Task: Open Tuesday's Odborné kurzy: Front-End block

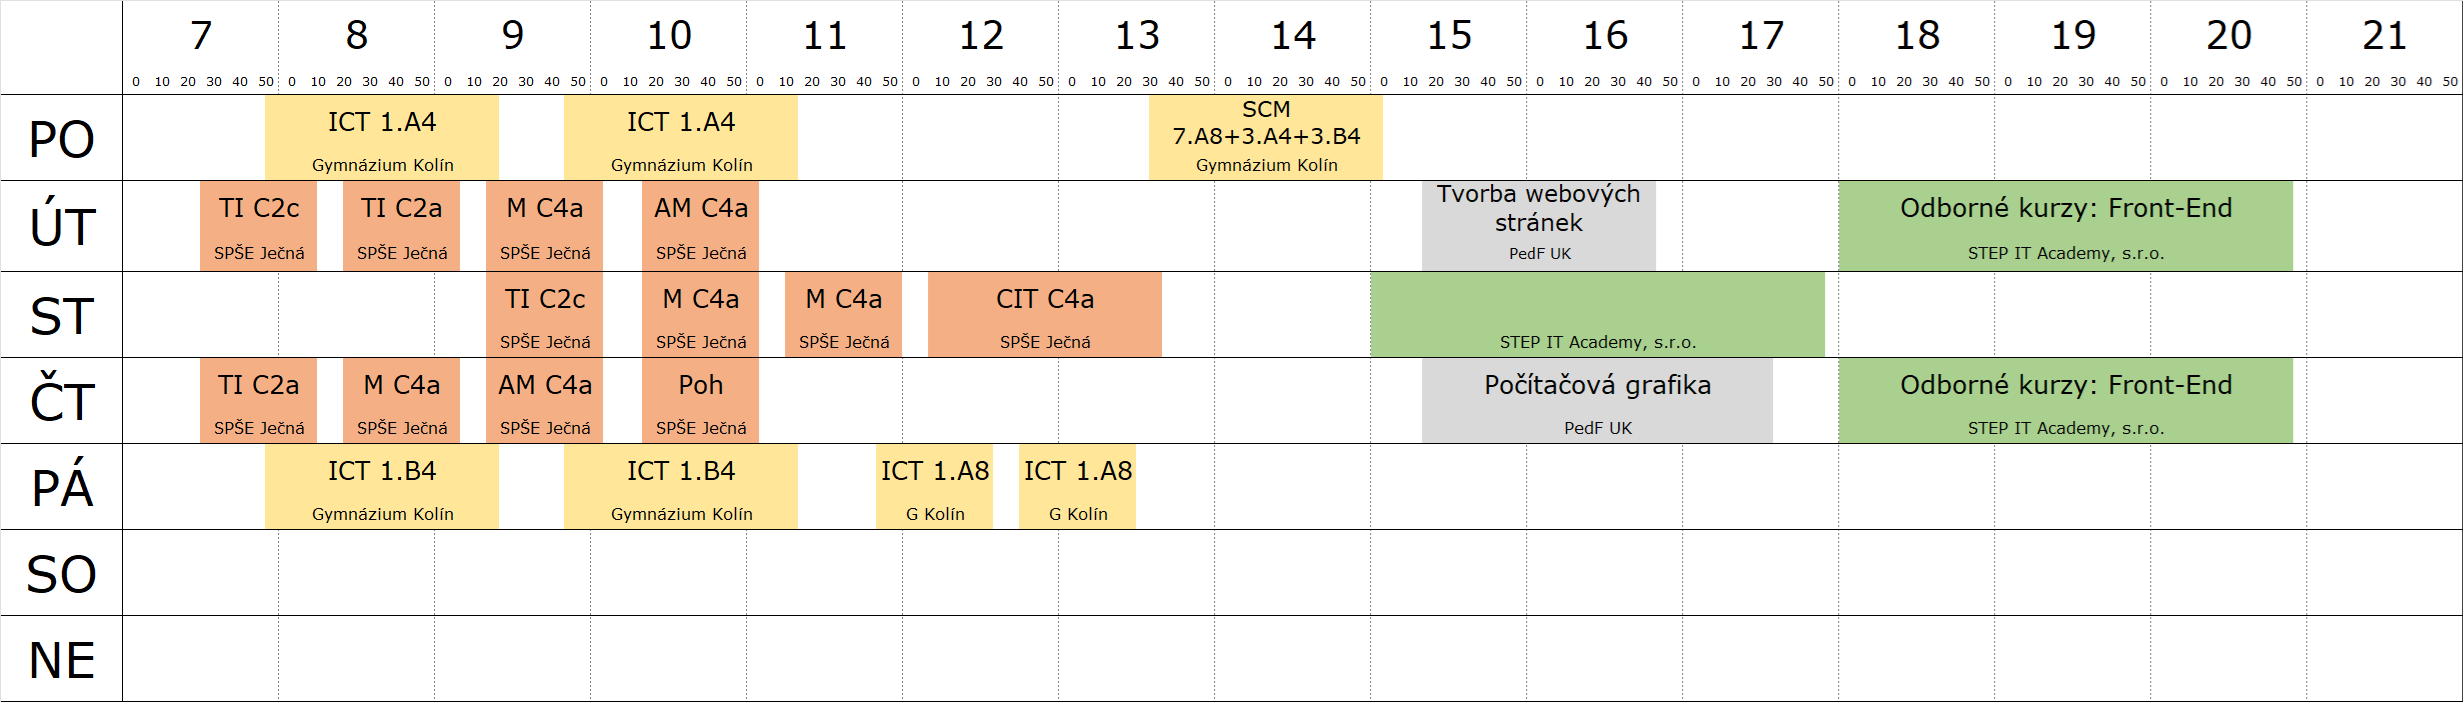Action: click(x=2065, y=226)
